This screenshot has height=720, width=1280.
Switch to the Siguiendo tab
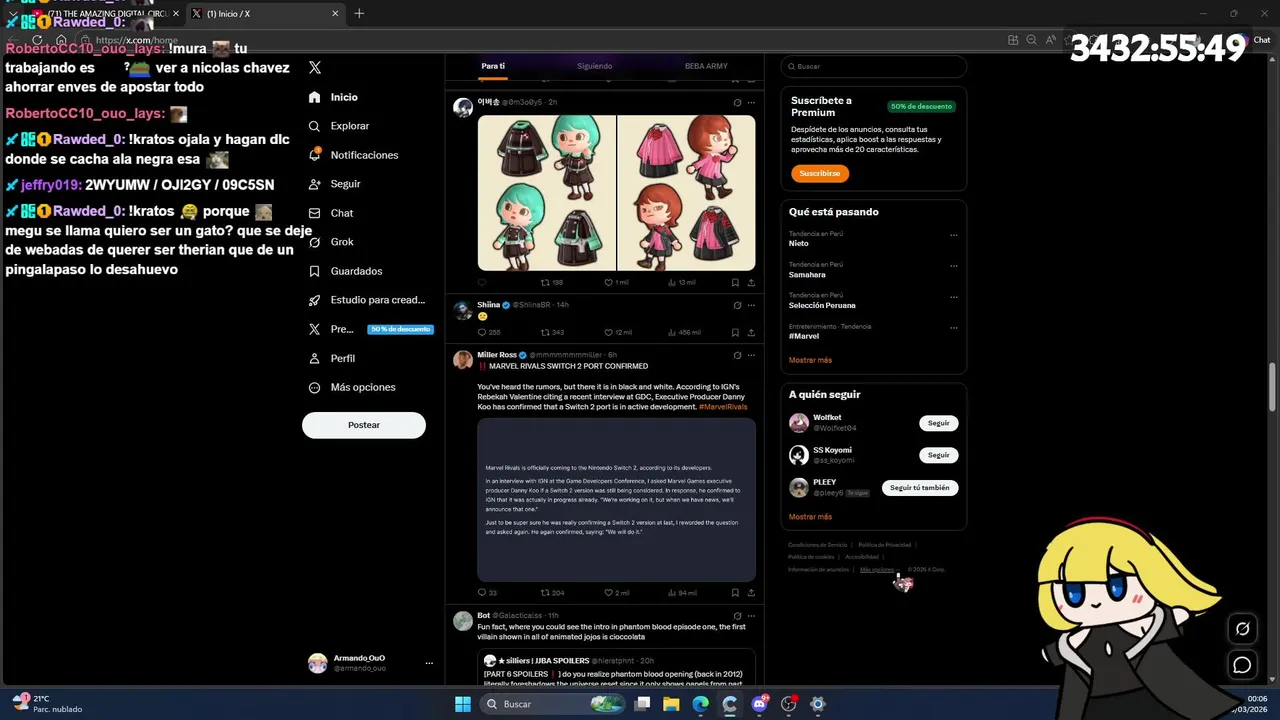(594, 66)
